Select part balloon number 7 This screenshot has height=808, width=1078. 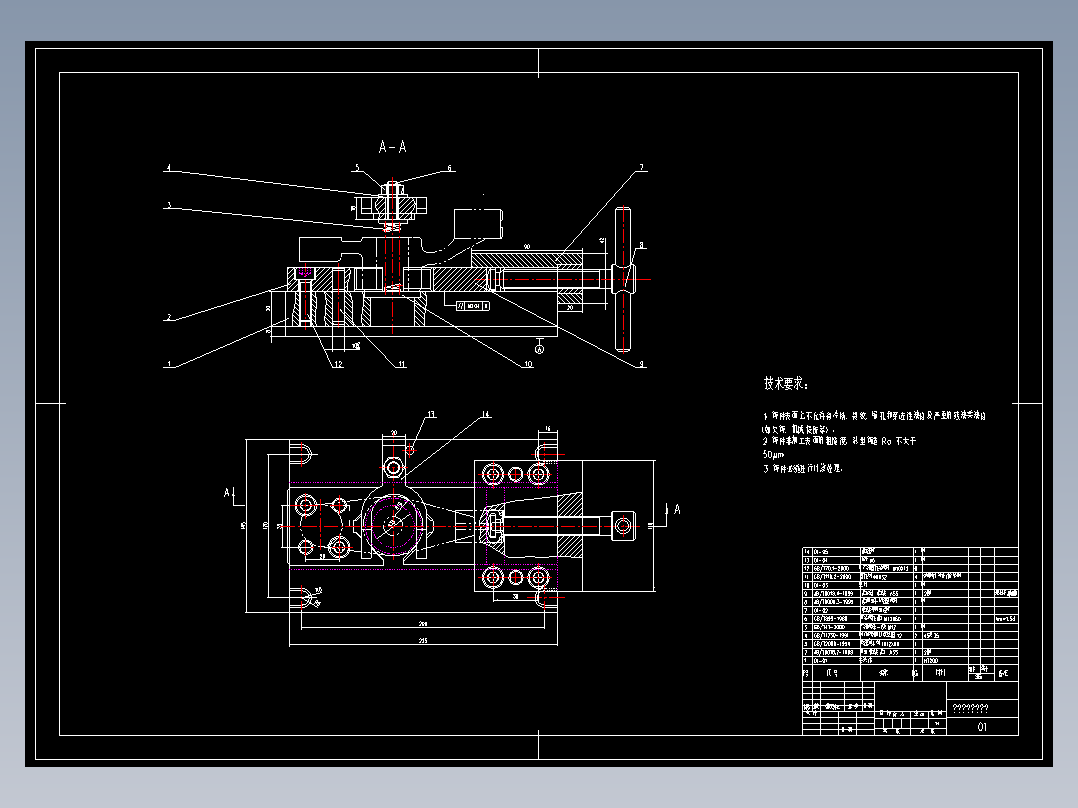click(641, 167)
